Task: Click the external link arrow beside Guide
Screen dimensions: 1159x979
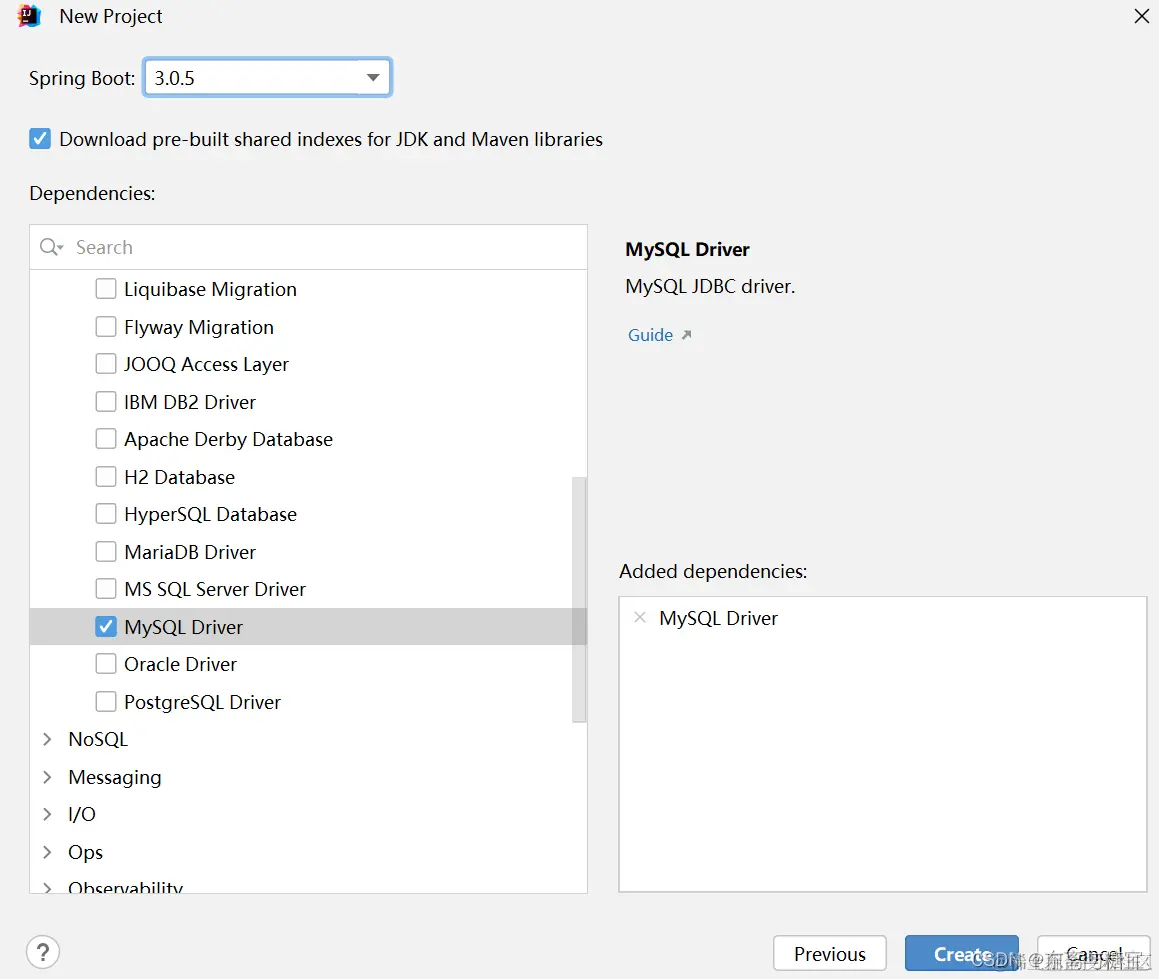Action: [686, 335]
